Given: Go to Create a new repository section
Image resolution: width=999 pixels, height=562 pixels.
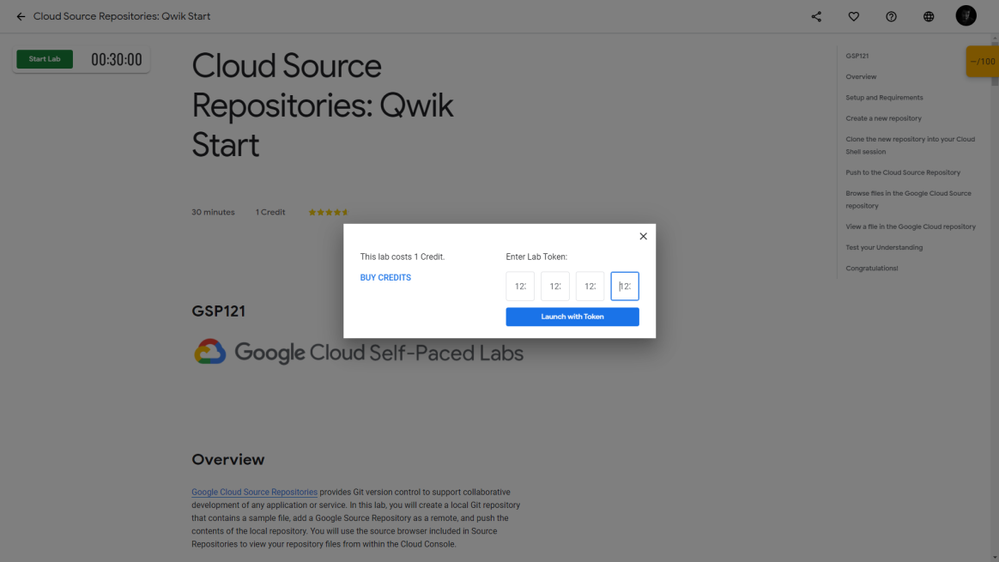Looking at the screenshot, I should pos(883,119).
